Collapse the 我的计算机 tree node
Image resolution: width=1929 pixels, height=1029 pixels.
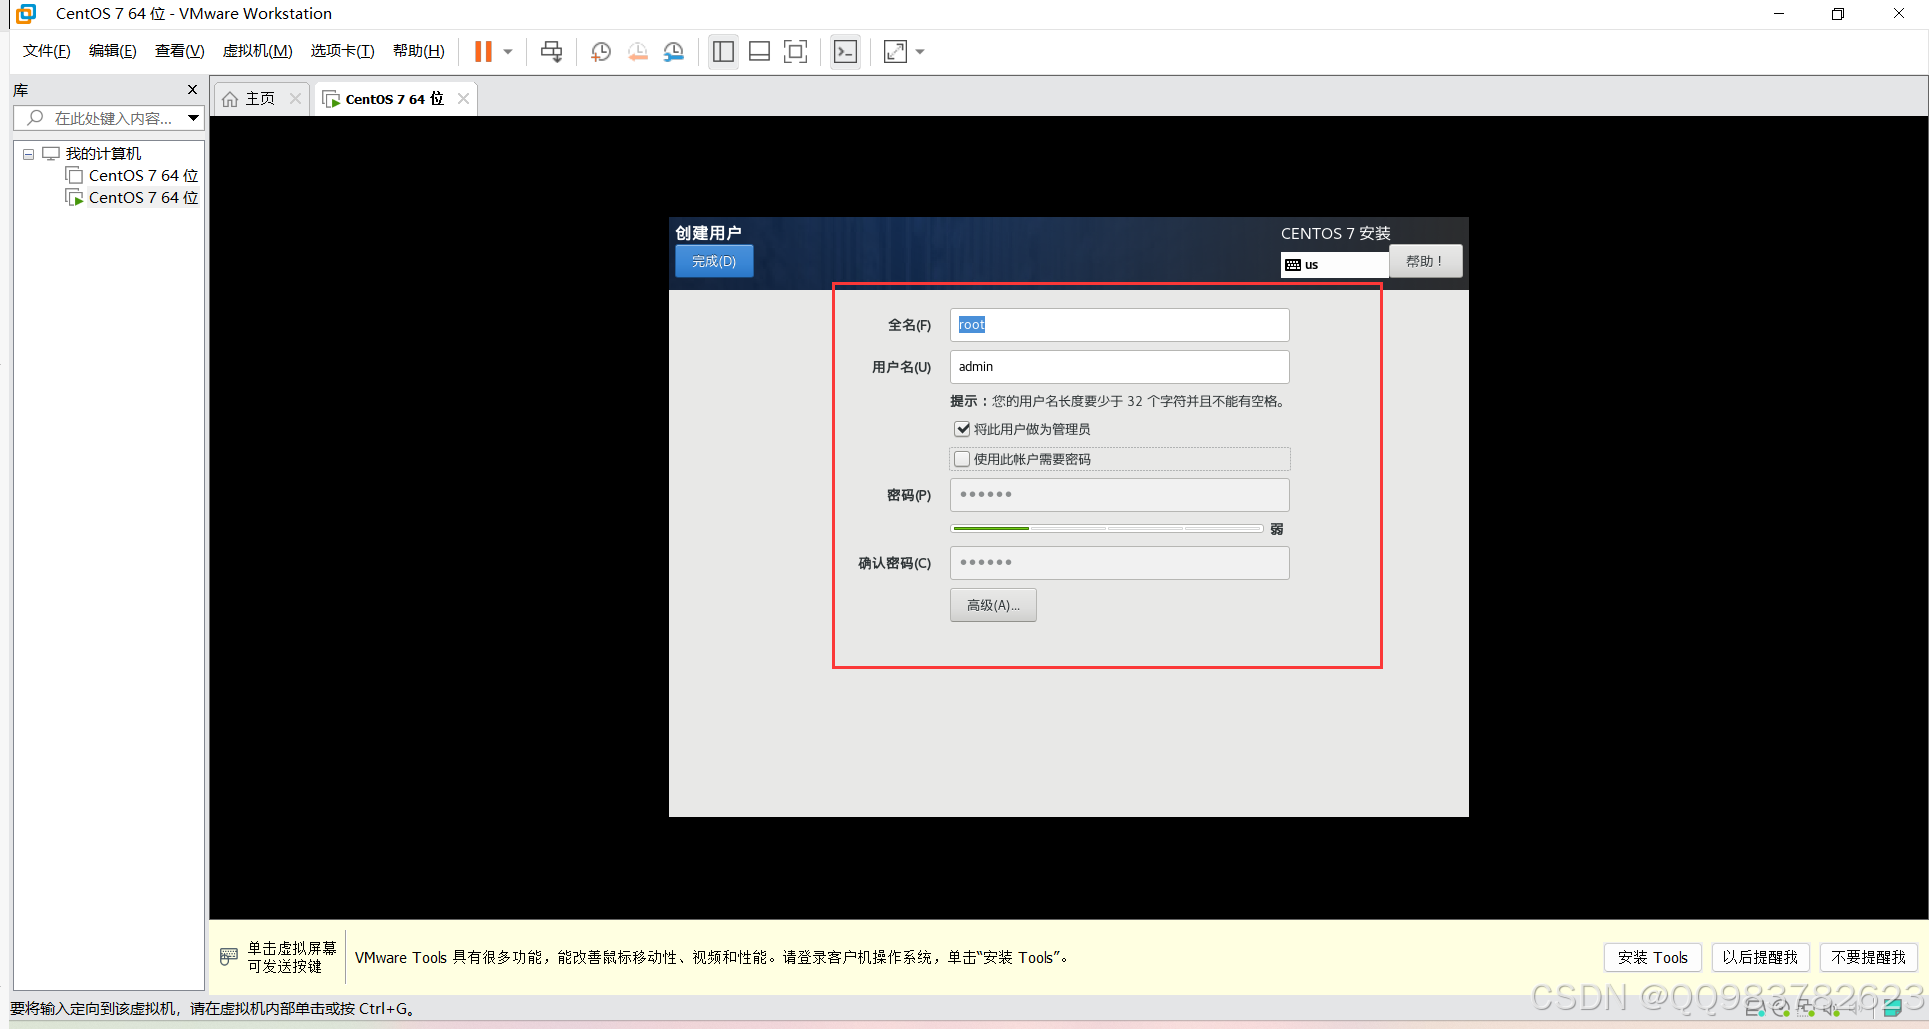pyautogui.click(x=29, y=154)
